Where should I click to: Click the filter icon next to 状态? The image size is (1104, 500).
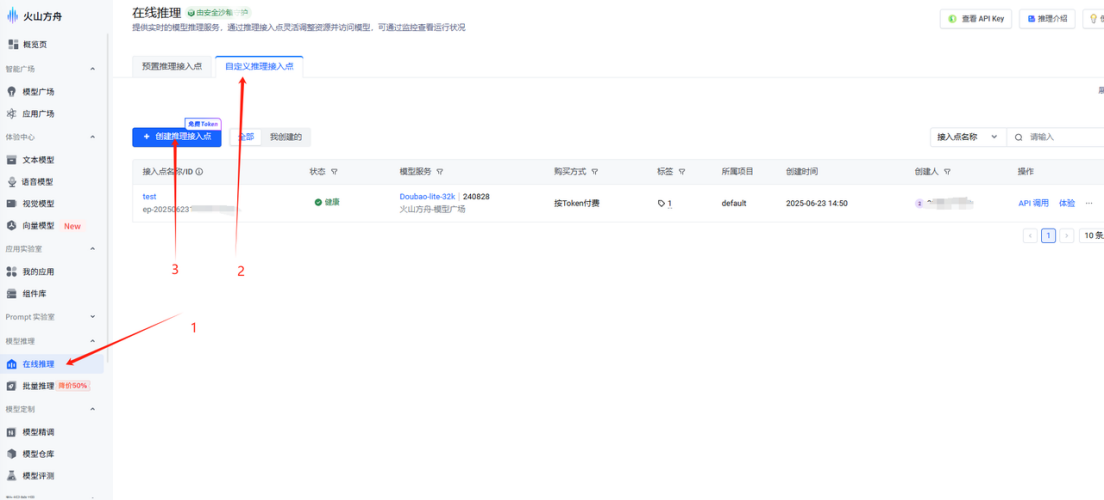pyautogui.click(x=334, y=172)
